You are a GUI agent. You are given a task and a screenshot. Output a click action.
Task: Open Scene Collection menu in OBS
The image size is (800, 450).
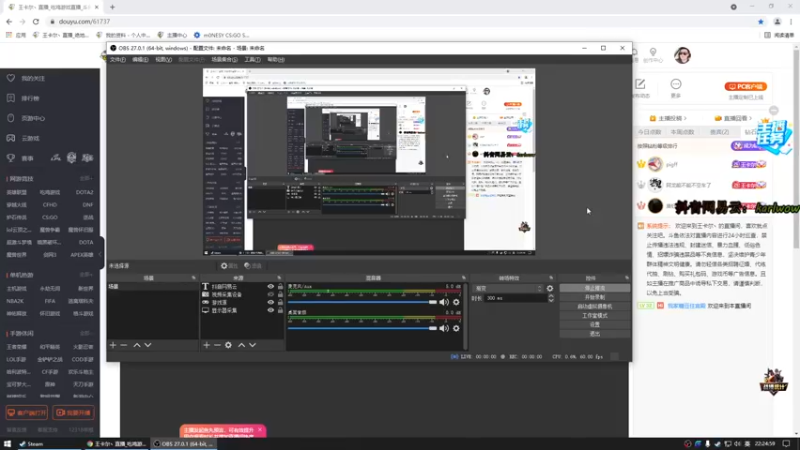[224, 60]
